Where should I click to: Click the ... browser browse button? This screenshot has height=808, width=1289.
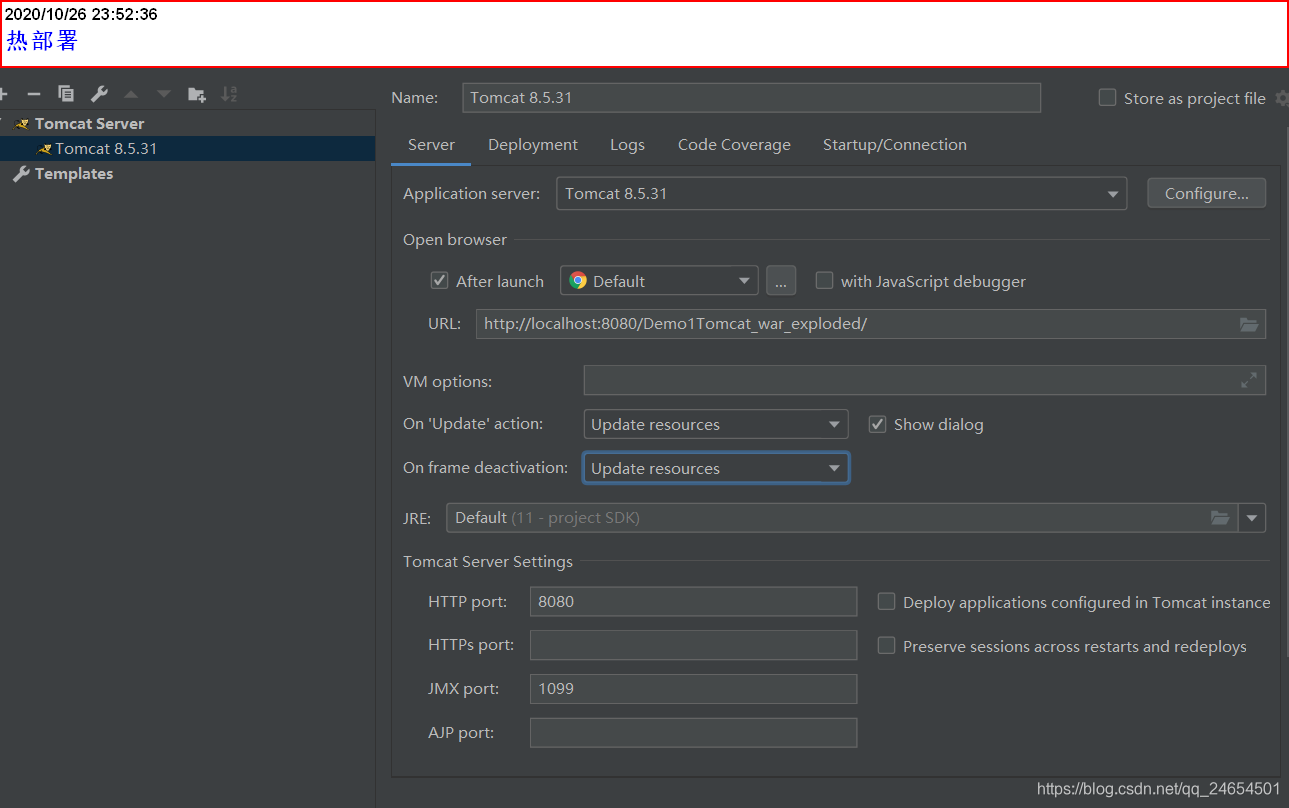[781, 281]
